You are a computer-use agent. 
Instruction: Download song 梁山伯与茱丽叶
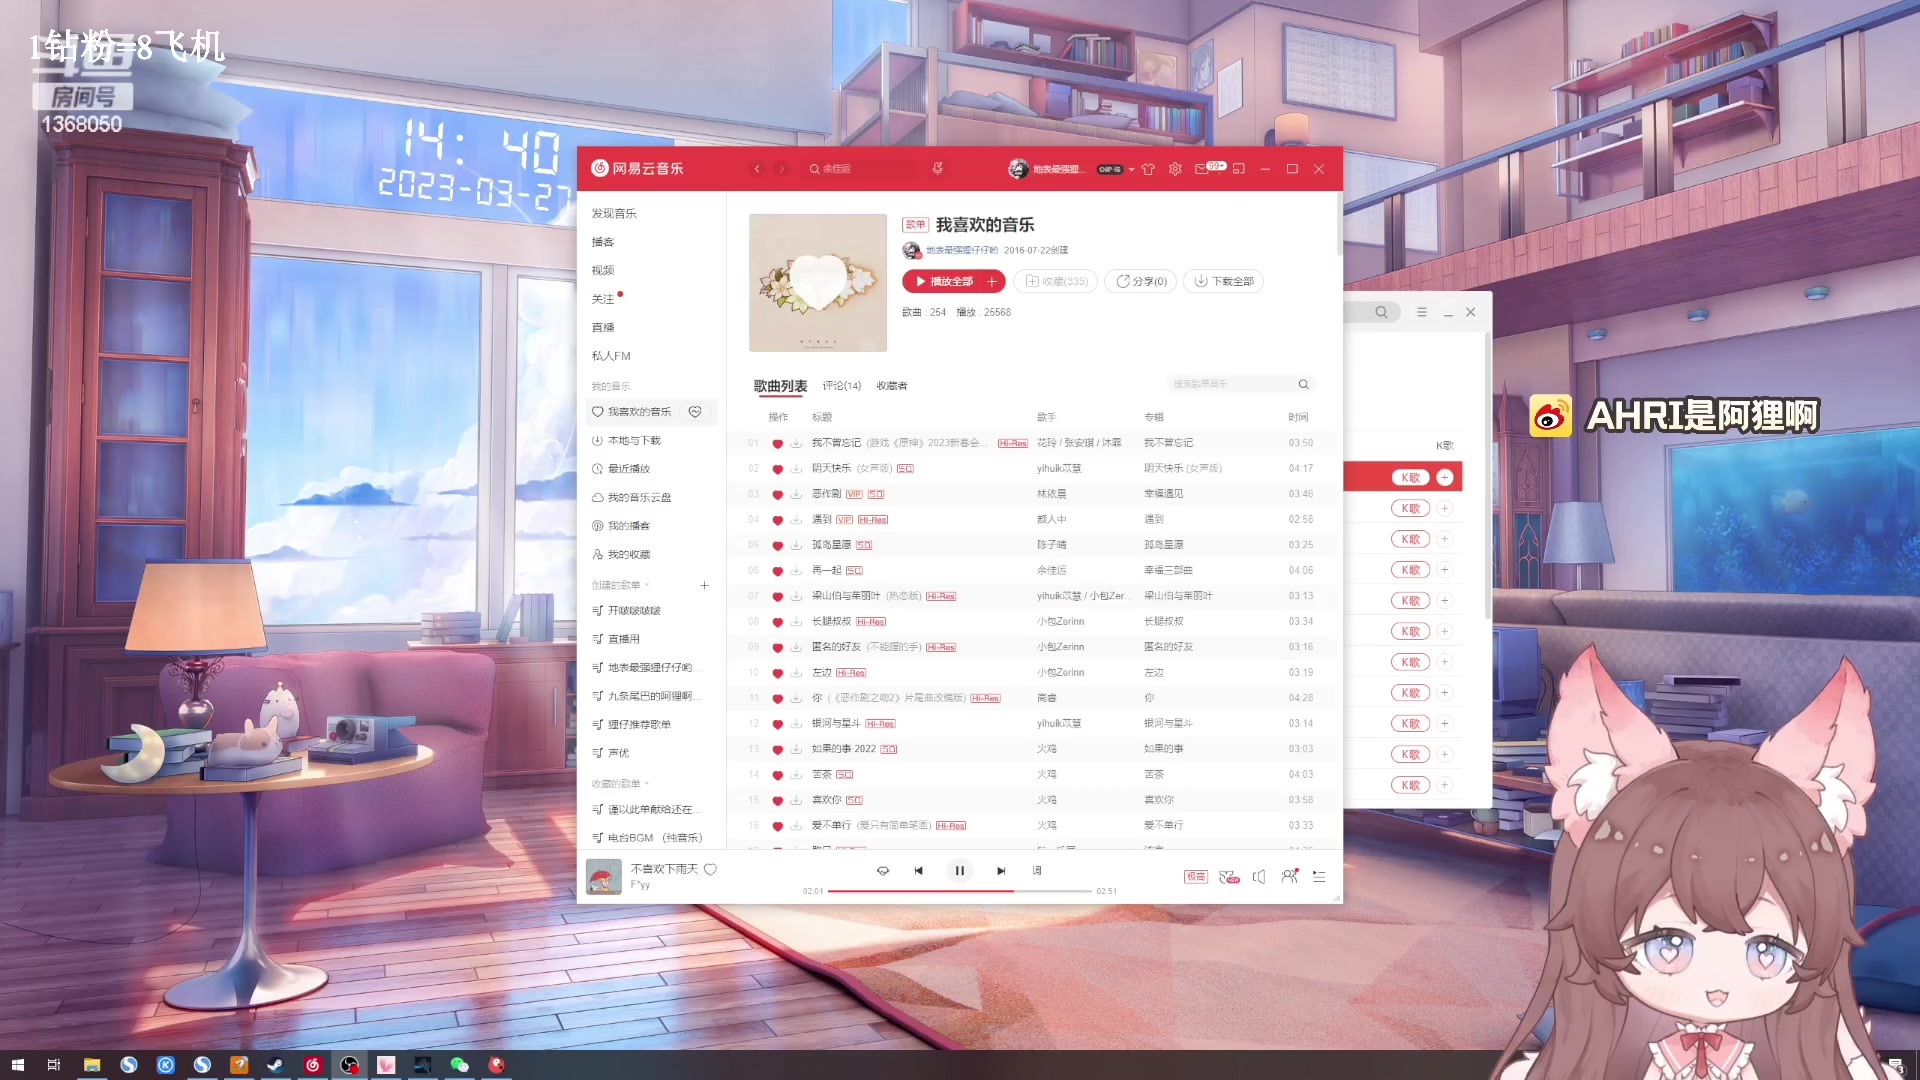tap(796, 596)
